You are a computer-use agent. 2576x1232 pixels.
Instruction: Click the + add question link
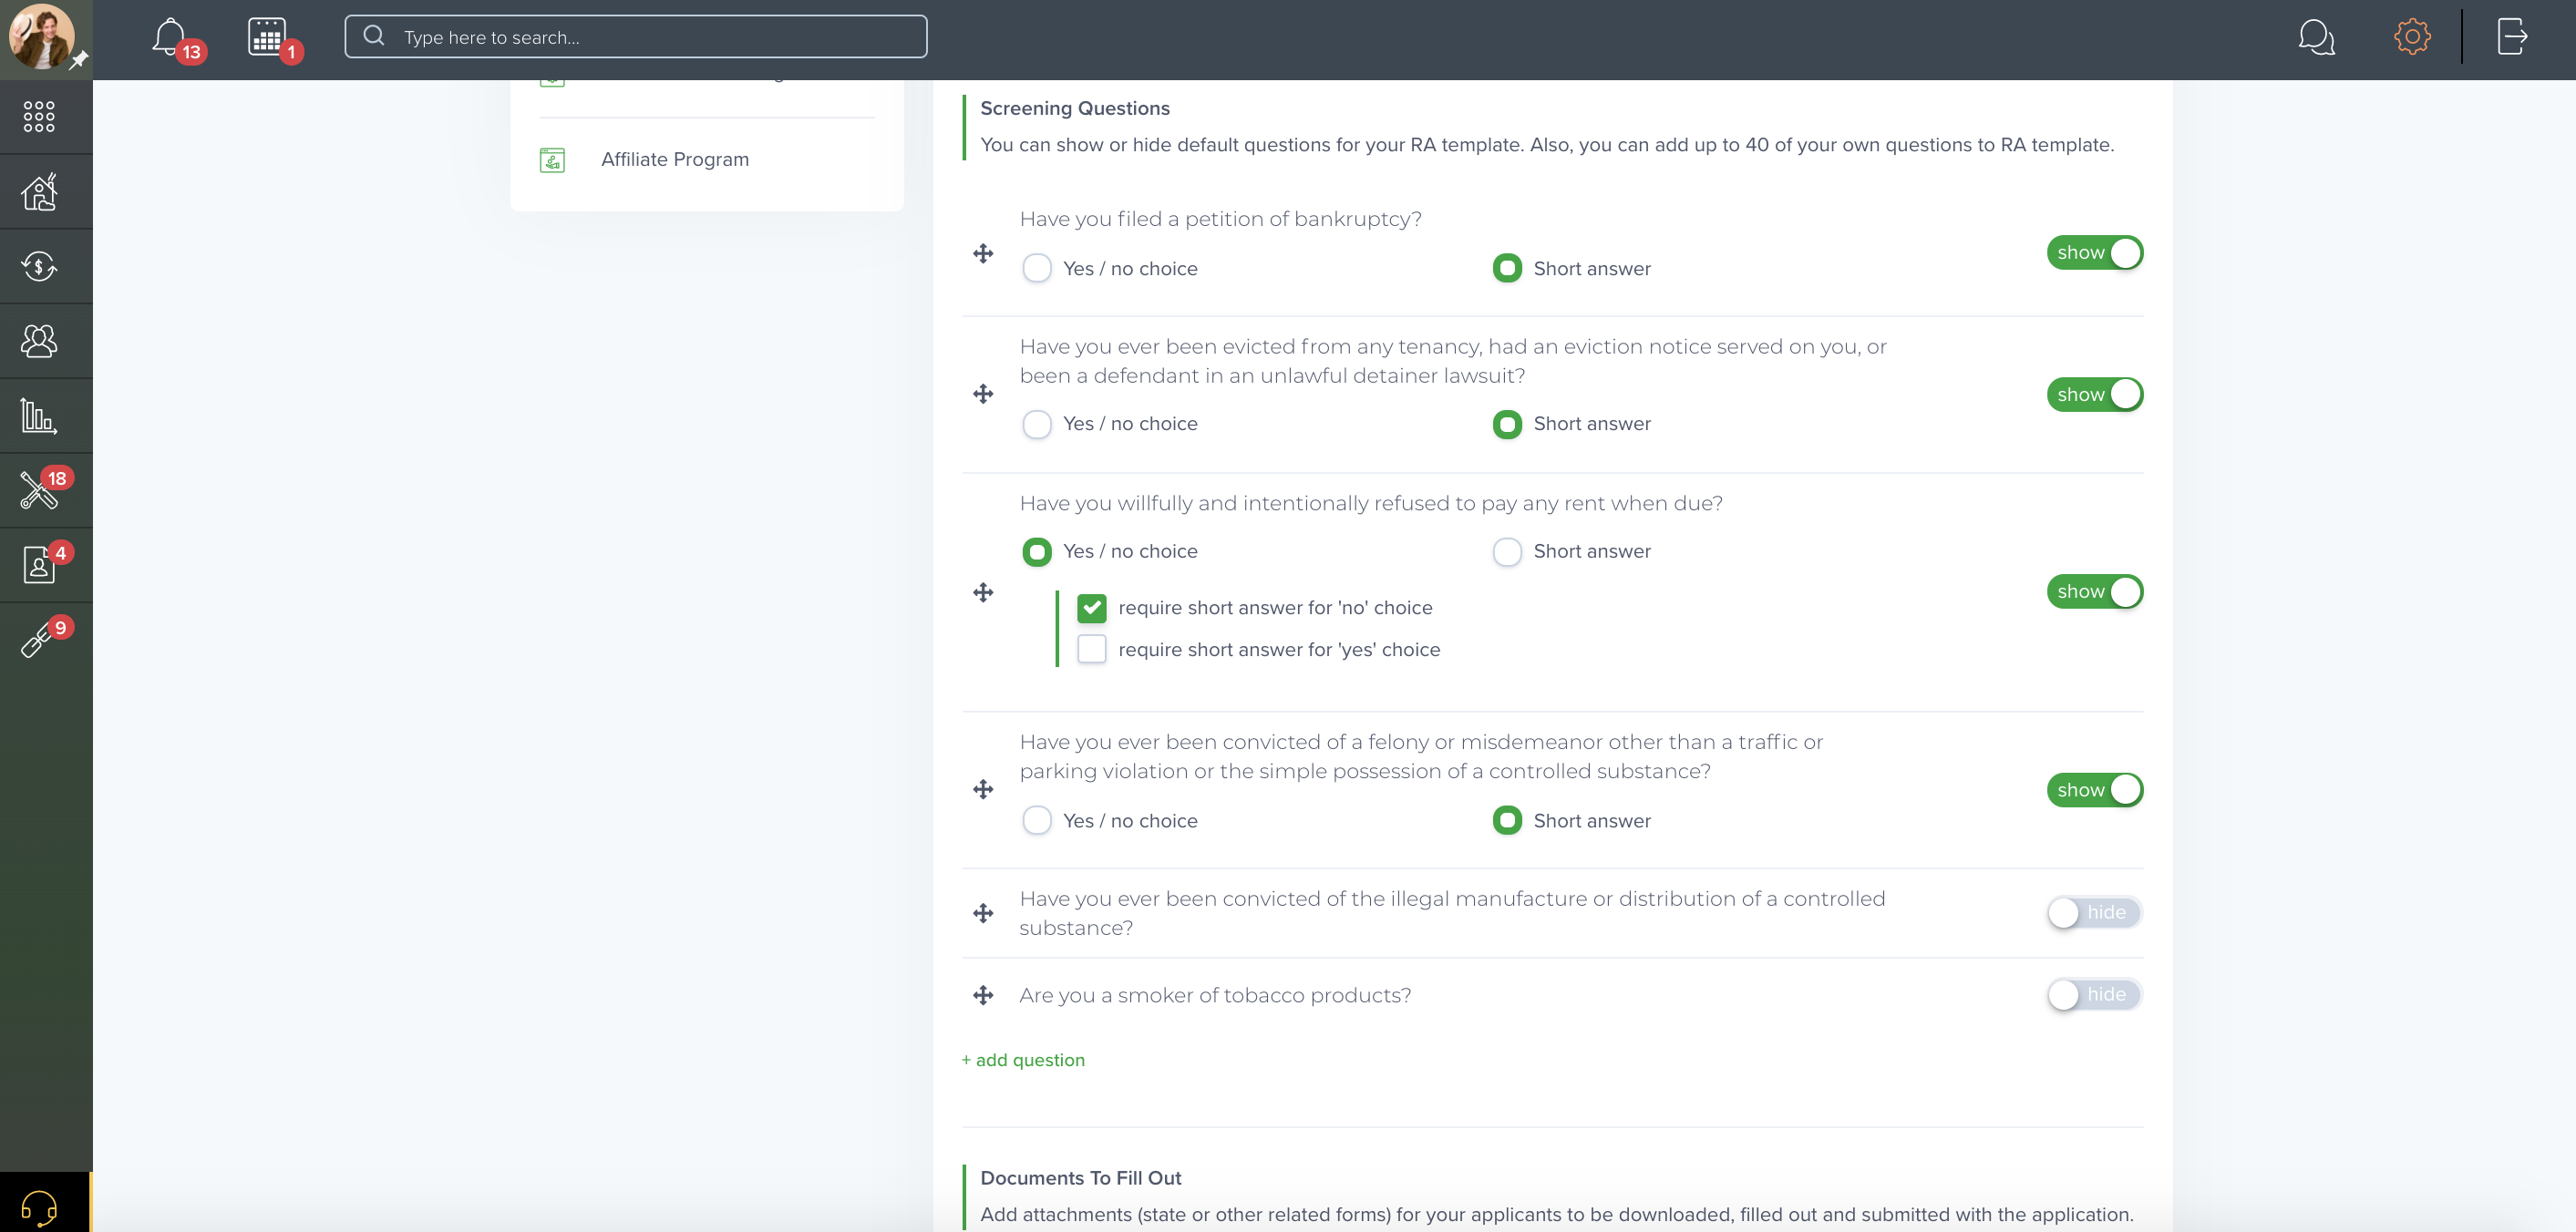(x=1023, y=1060)
